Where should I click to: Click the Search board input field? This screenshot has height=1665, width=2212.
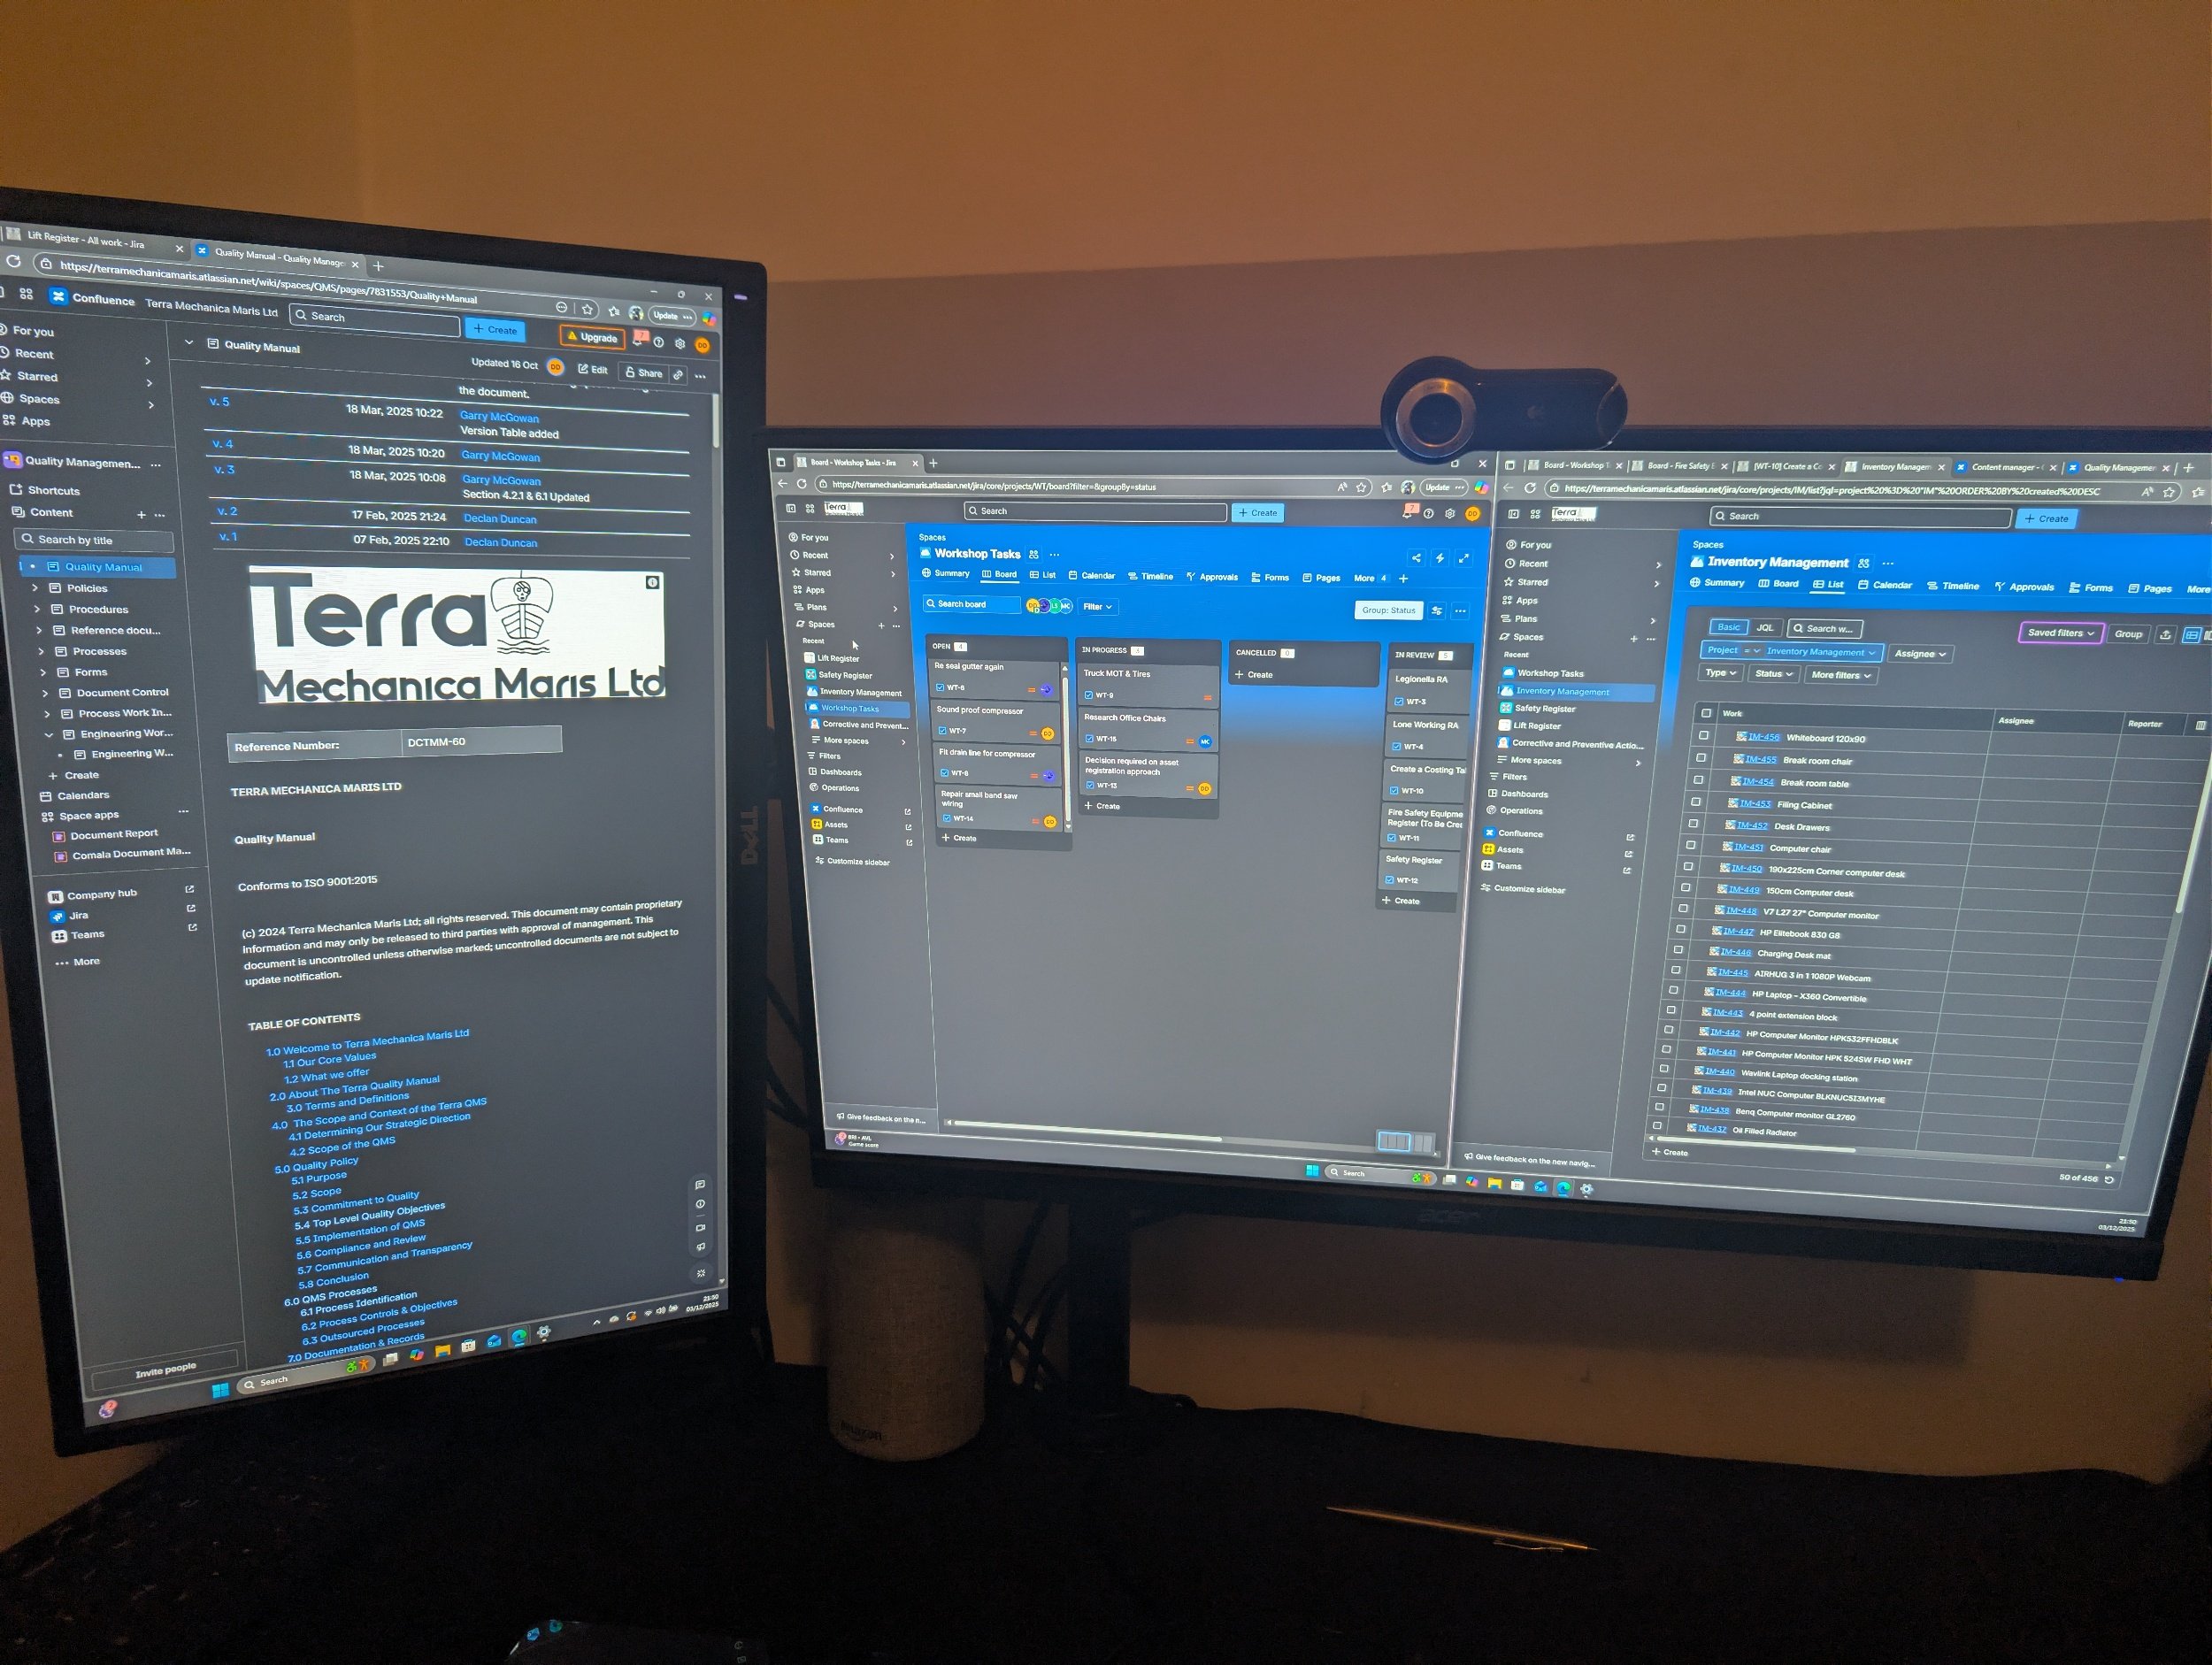972,604
